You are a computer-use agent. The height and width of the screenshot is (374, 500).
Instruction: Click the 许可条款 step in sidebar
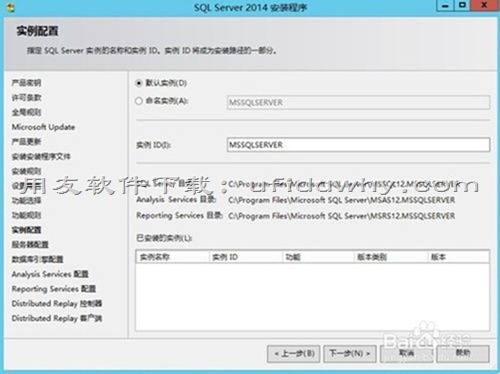(26, 97)
